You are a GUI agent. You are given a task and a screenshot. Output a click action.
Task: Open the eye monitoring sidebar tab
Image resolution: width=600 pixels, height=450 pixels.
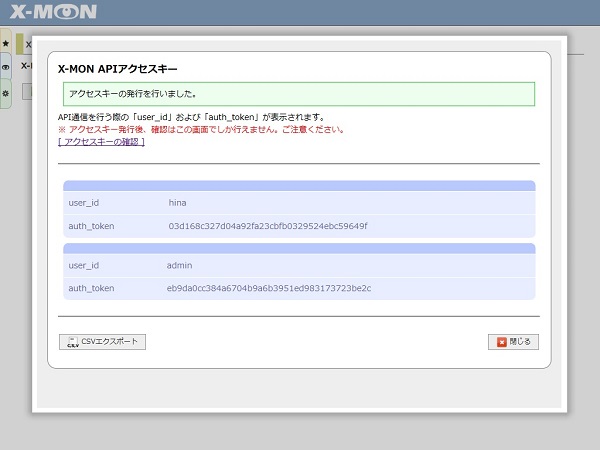(6, 67)
